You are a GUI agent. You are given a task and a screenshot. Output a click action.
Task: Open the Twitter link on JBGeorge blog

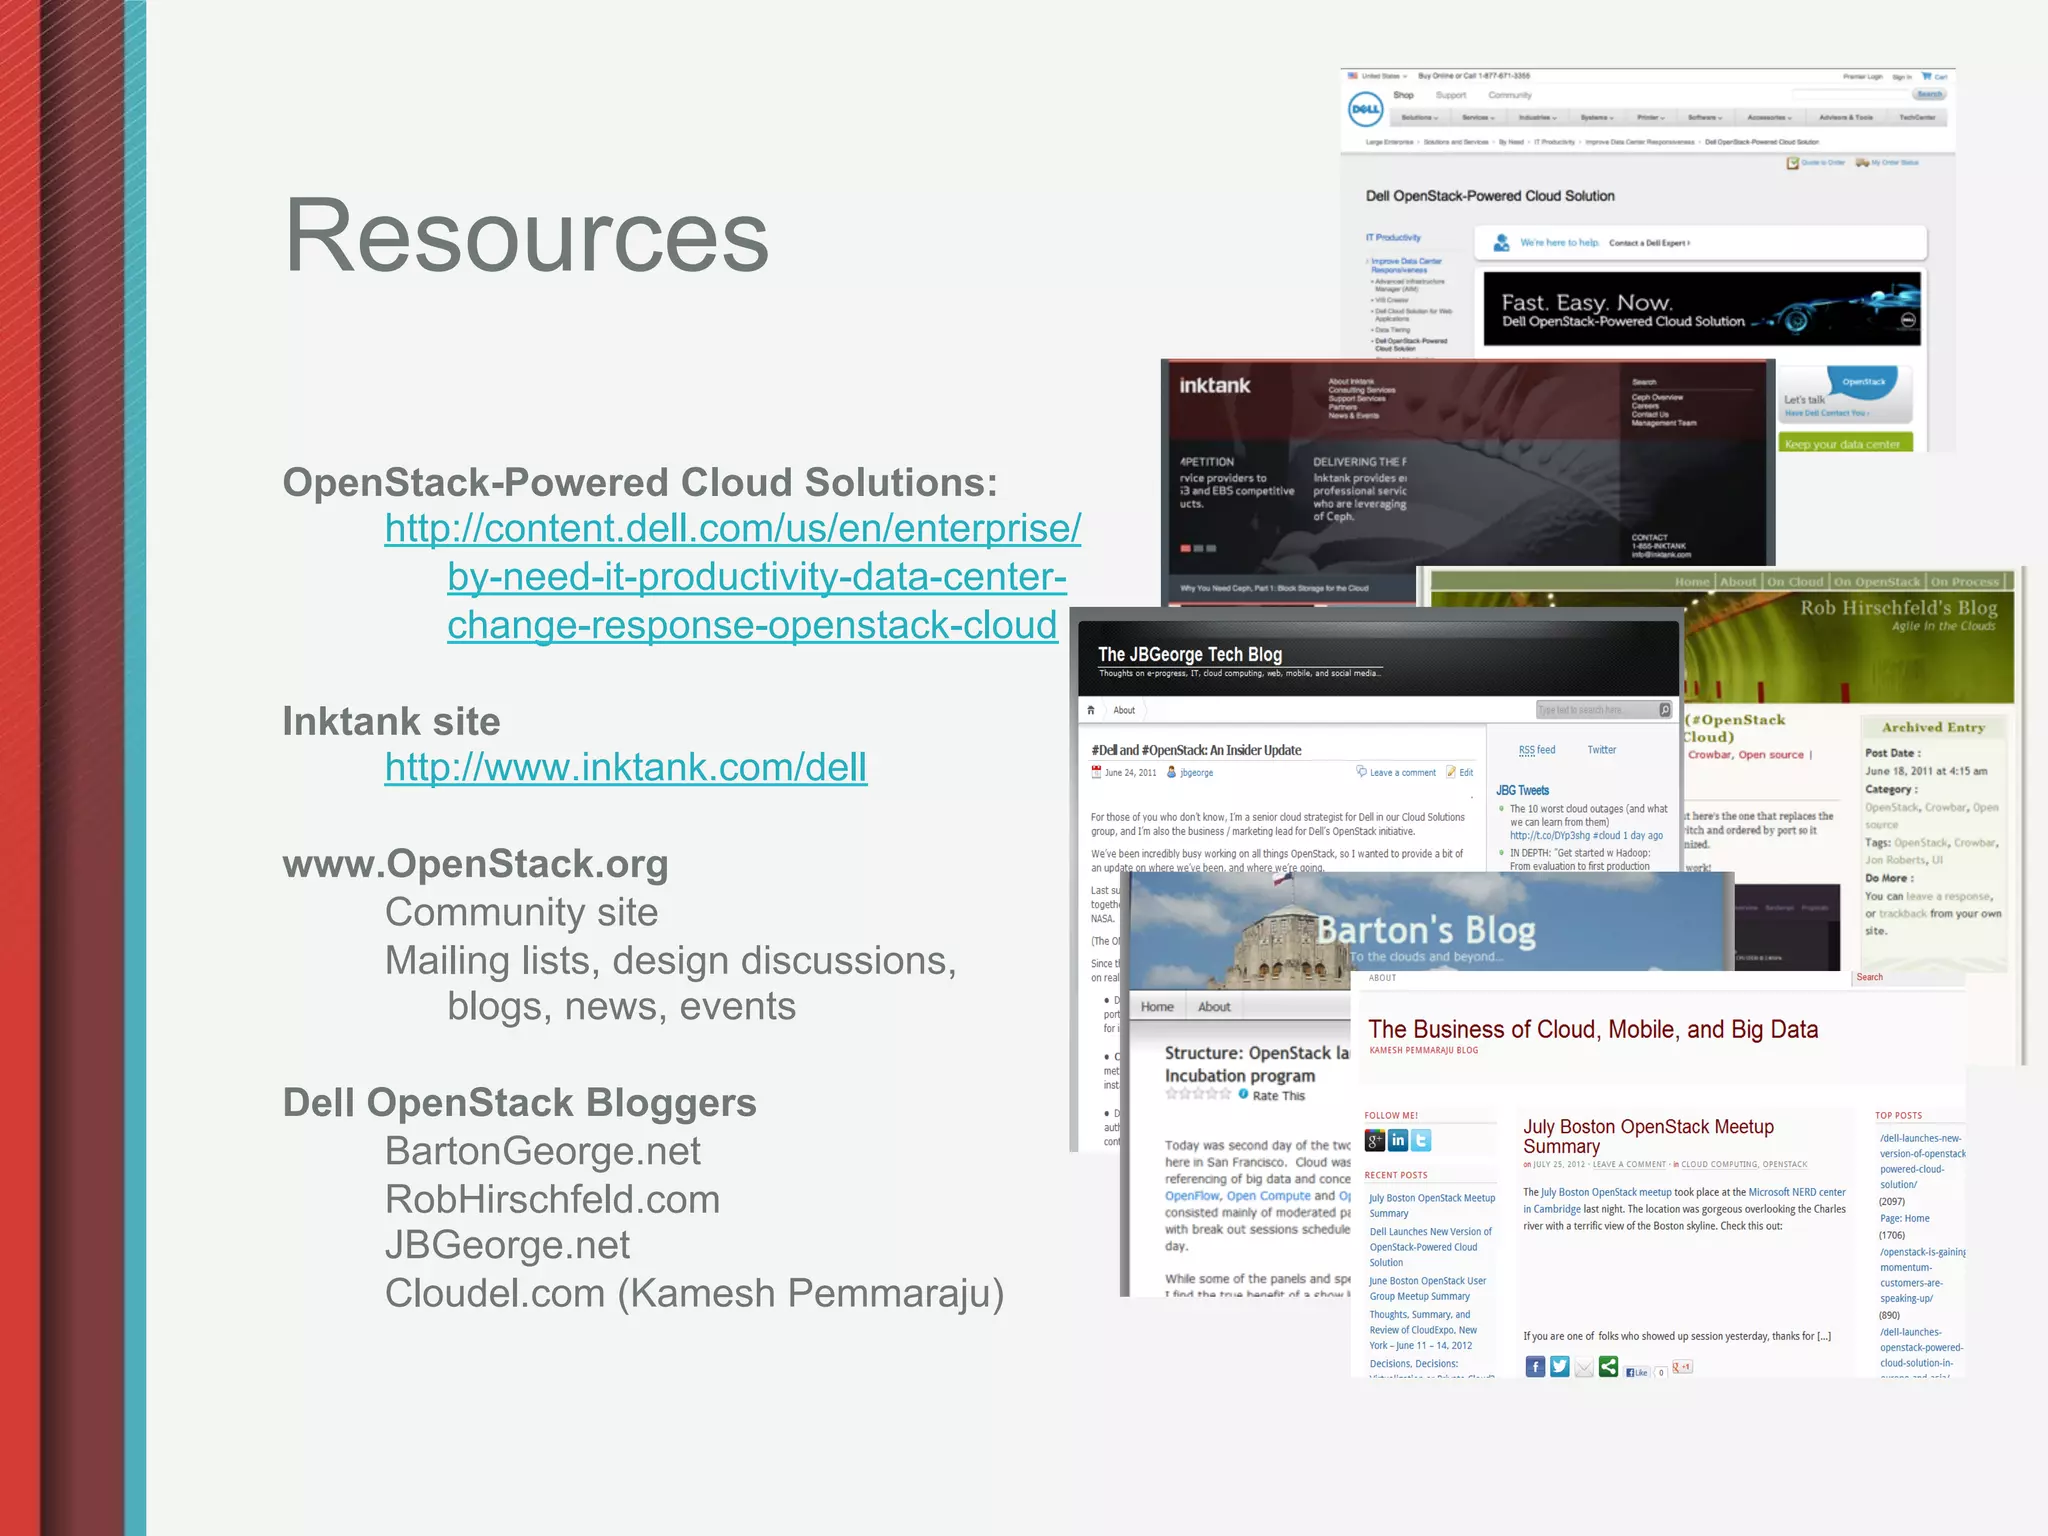(x=1601, y=750)
